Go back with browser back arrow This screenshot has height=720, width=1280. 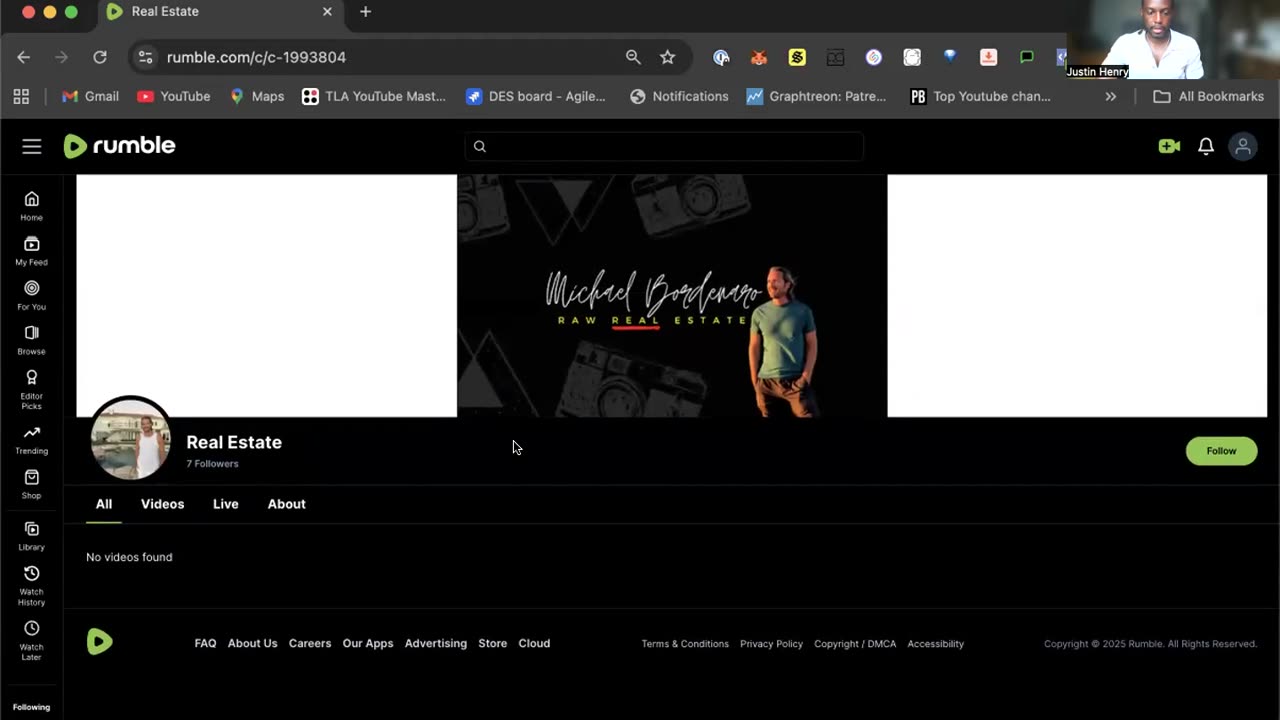click(x=23, y=57)
